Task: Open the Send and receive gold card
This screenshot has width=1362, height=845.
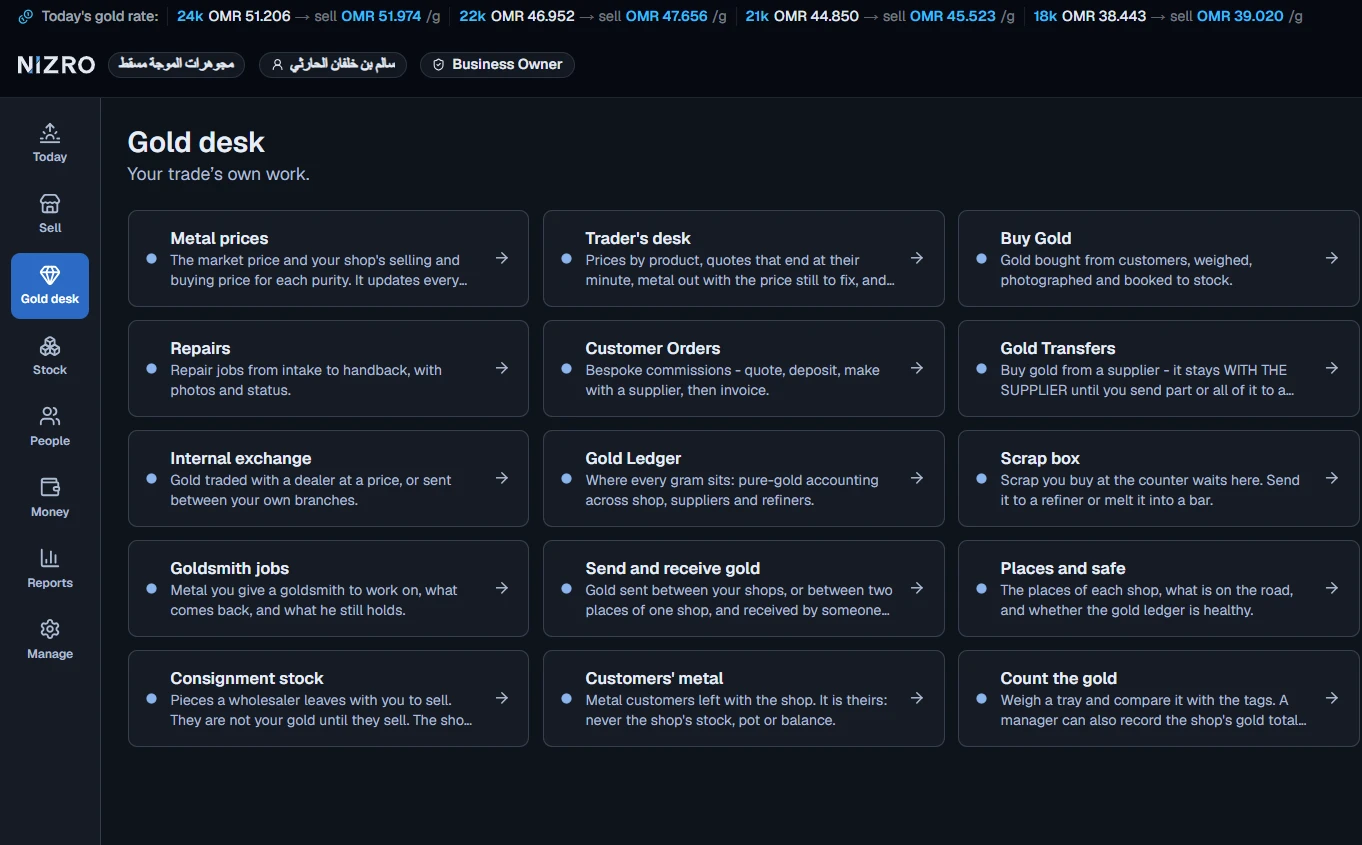Action: click(743, 588)
